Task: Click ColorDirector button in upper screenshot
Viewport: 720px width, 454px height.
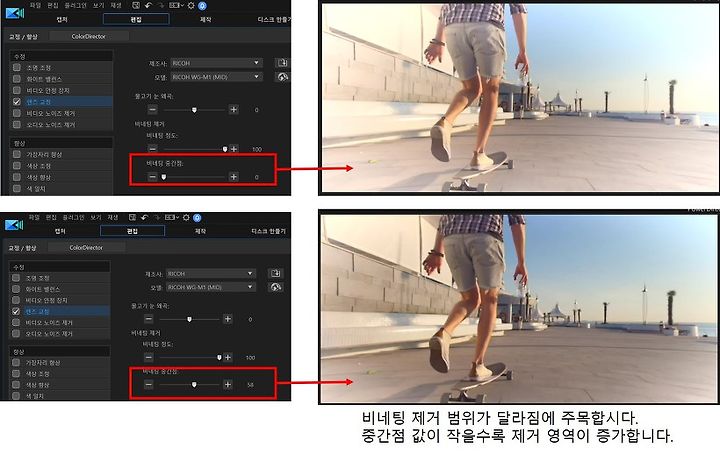Action: coord(89,36)
